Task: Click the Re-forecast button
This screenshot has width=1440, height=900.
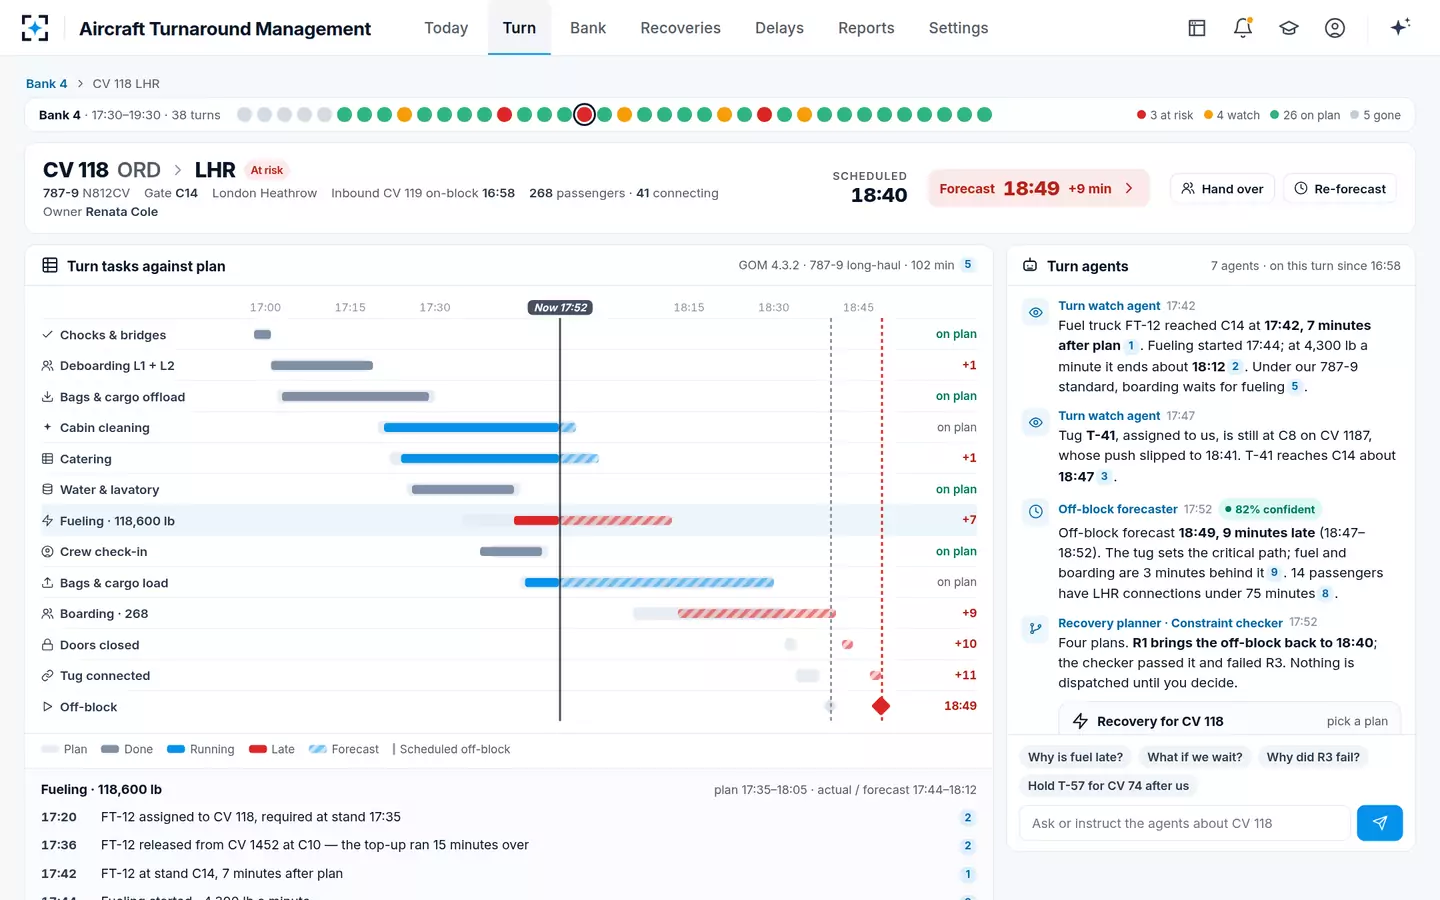Action: coord(1340,188)
